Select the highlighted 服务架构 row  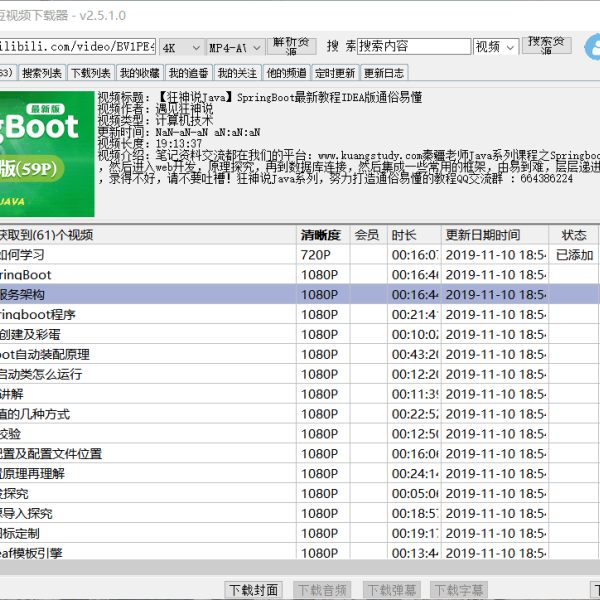(x=298, y=295)
